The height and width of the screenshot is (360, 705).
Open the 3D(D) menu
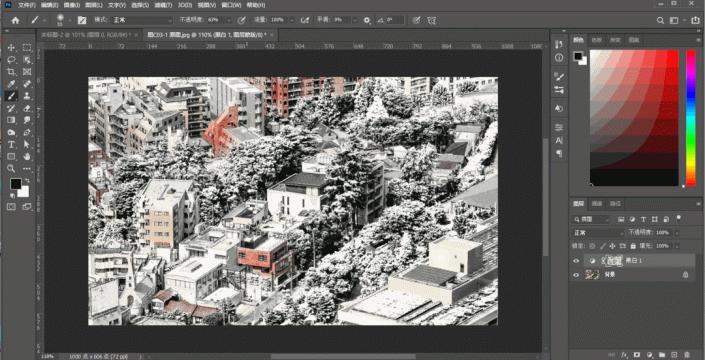(184, 5)
